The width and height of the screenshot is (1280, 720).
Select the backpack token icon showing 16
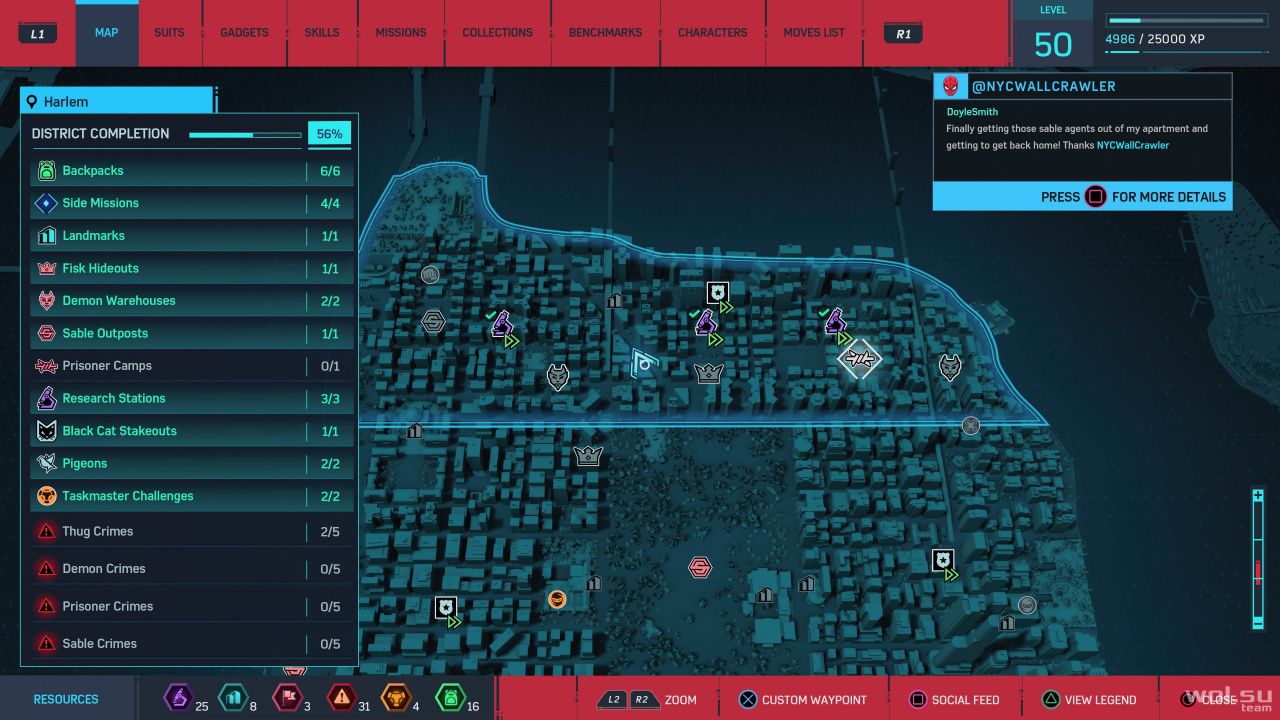tap(450, 697)
